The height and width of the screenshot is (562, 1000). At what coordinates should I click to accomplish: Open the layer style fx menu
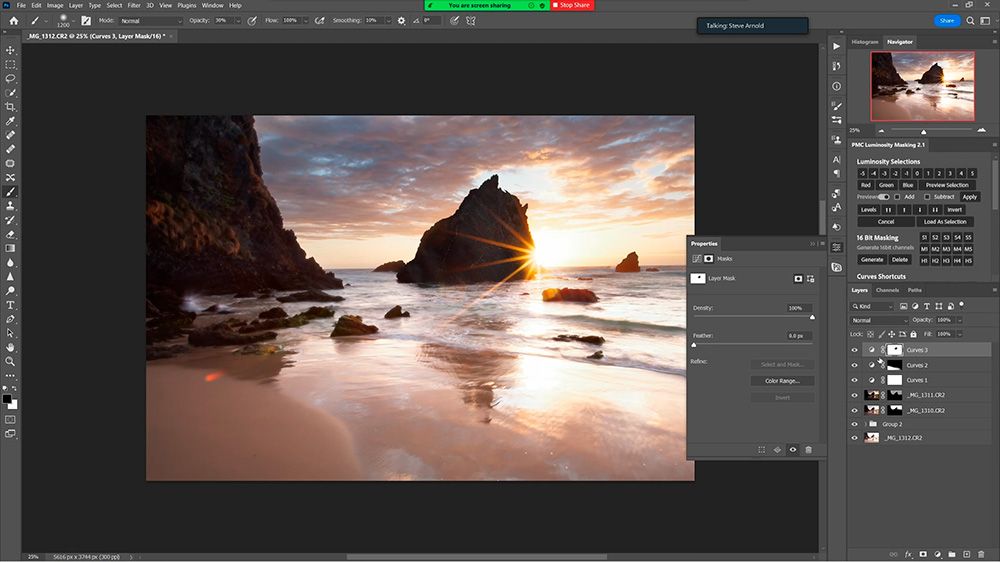coord(909,553)
